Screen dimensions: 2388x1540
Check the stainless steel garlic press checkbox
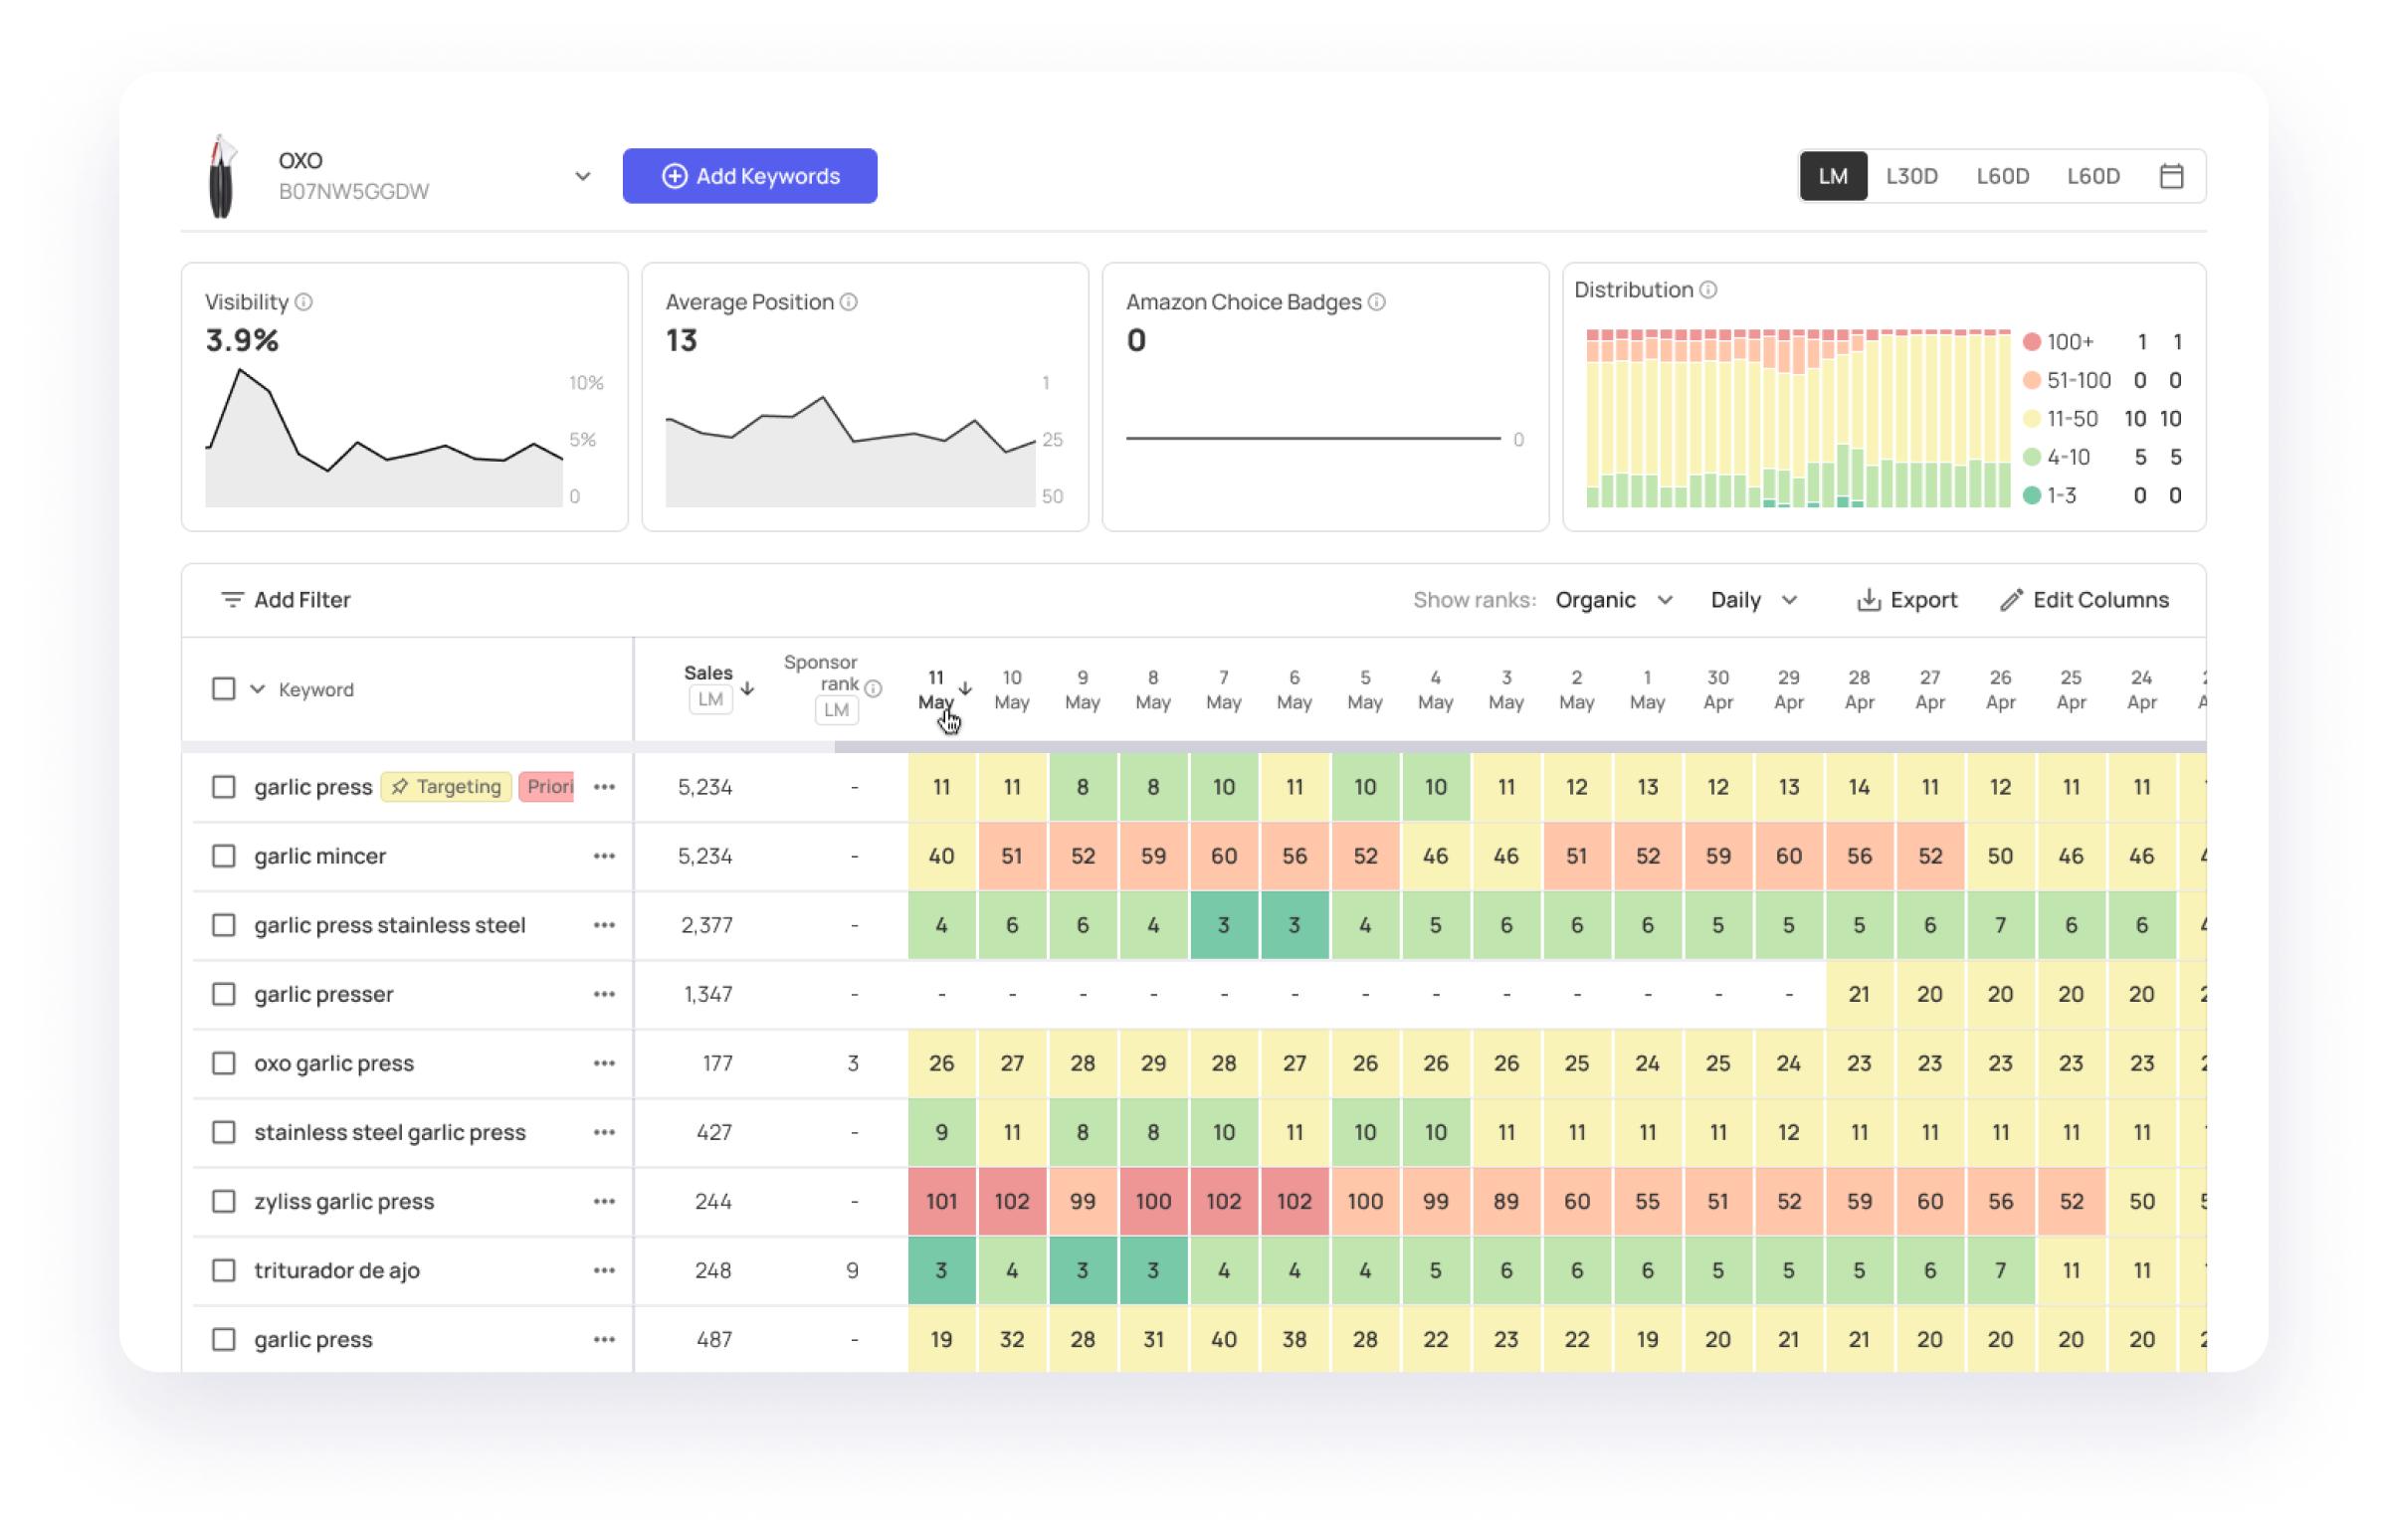coord(224,1132)
